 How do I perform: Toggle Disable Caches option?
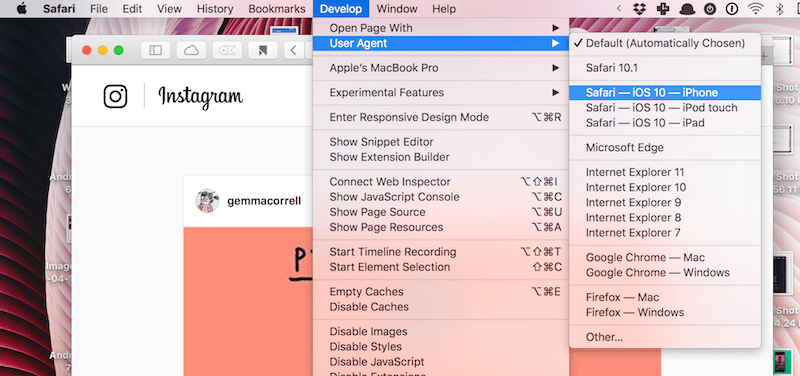click(x=441, y=307)
